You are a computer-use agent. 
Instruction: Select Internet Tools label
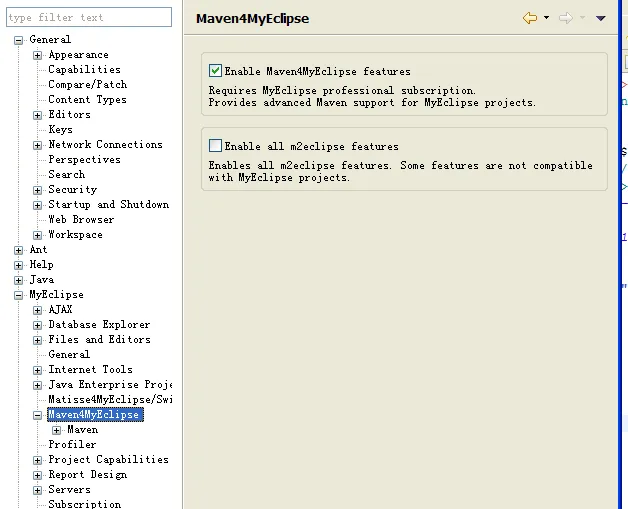tap(90, 369)
